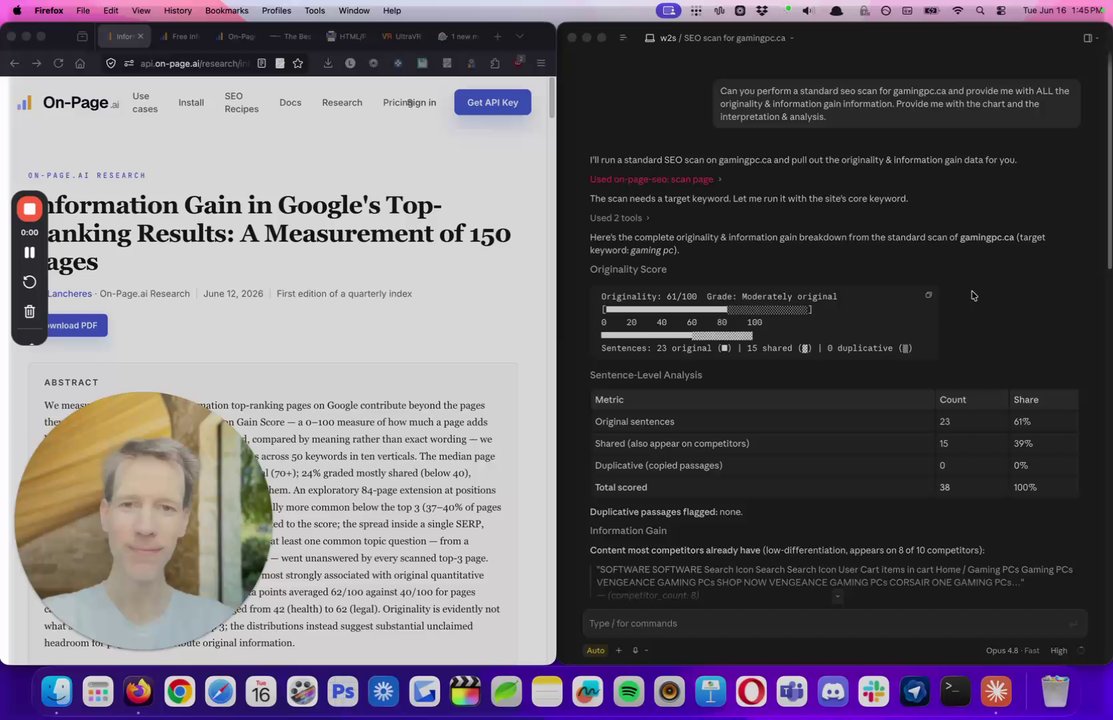The image size is (1113, 720).
Task: Open the Firefox extensions puzzle icon
Action: pyautogui.click(x=495, y=63)
